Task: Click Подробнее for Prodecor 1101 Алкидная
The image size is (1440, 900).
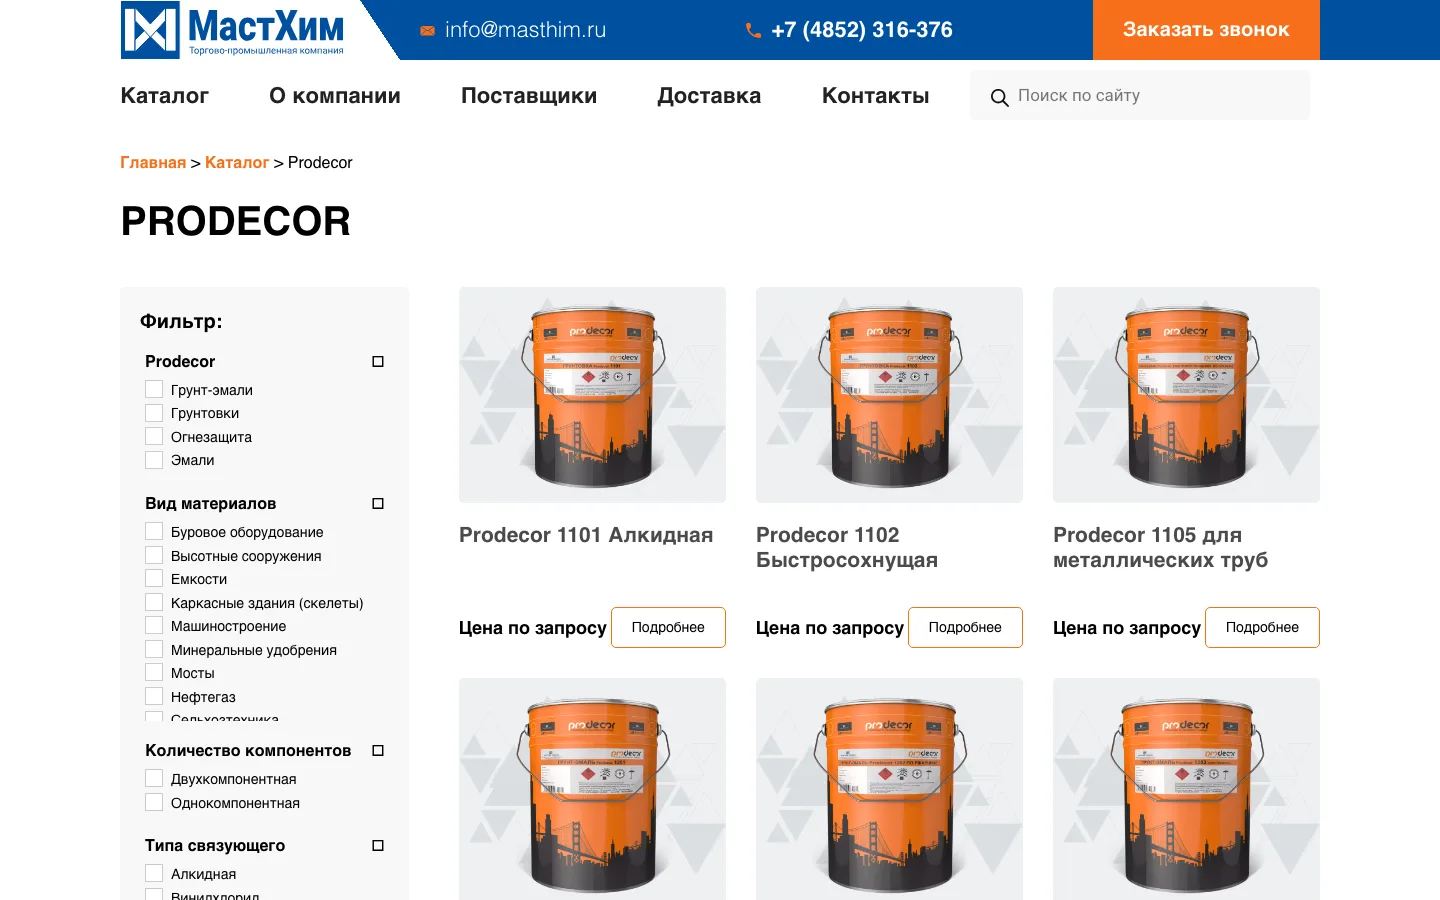Action: (668, 627)
